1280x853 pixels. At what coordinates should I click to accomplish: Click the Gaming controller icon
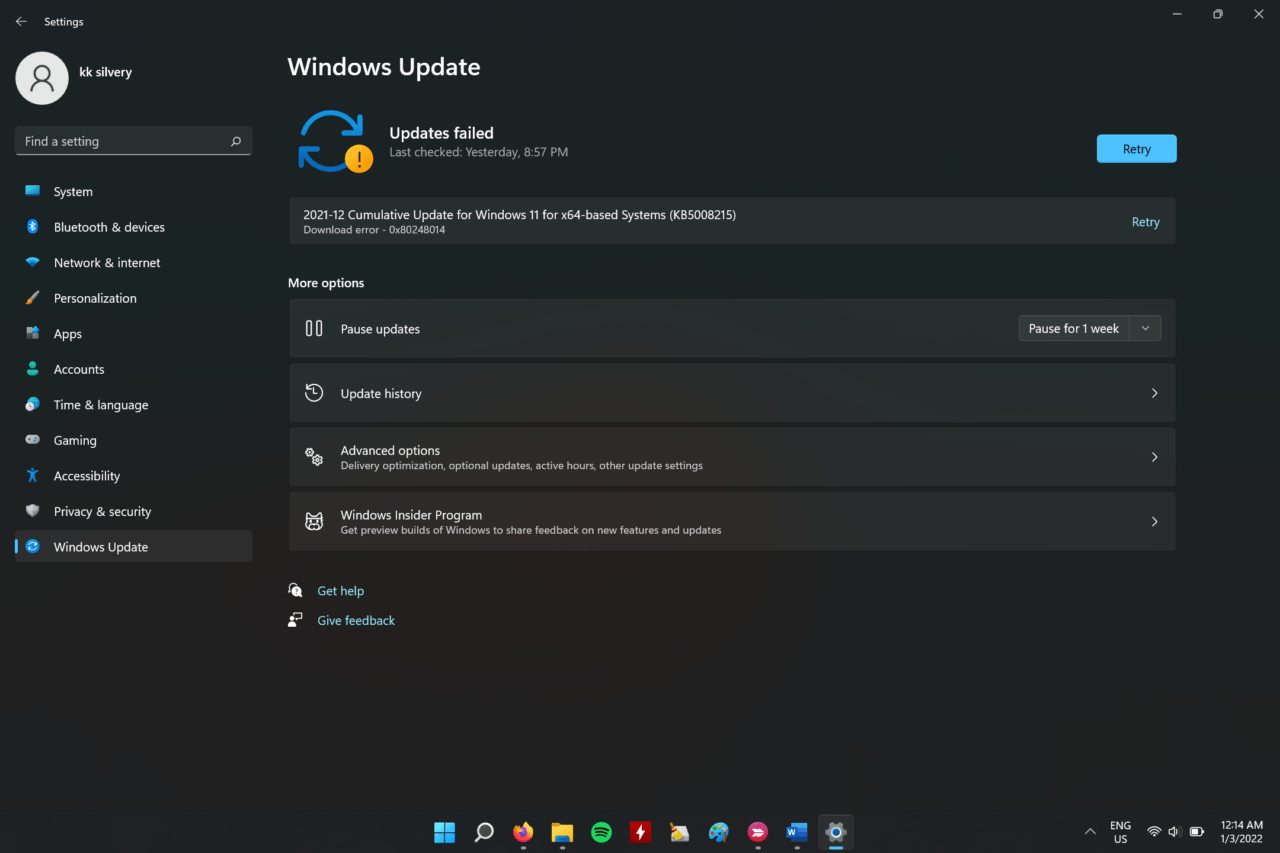coord(33,440)
